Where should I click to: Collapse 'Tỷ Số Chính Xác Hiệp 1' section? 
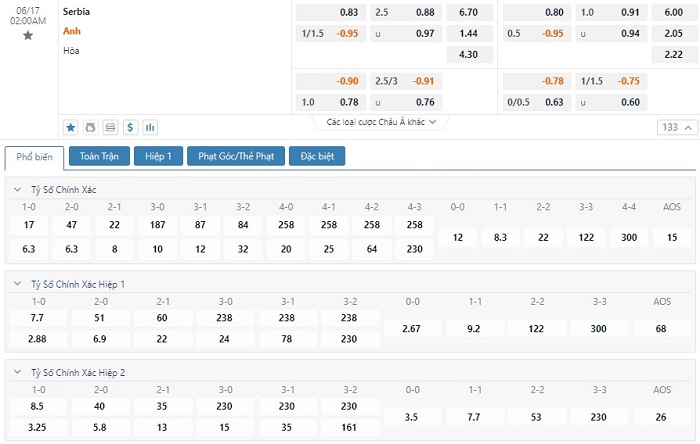(16, 284)
